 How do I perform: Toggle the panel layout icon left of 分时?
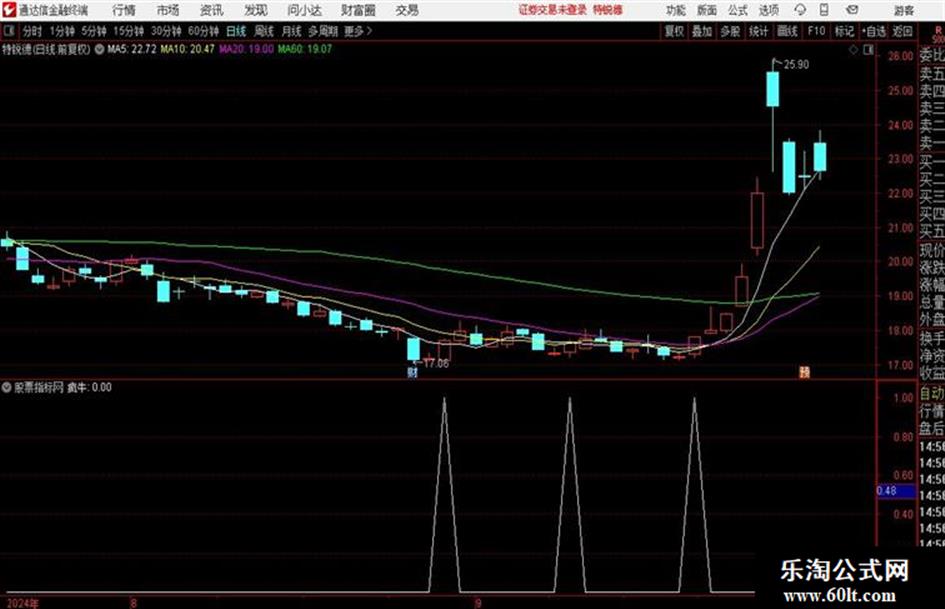(x=8, y=31)
